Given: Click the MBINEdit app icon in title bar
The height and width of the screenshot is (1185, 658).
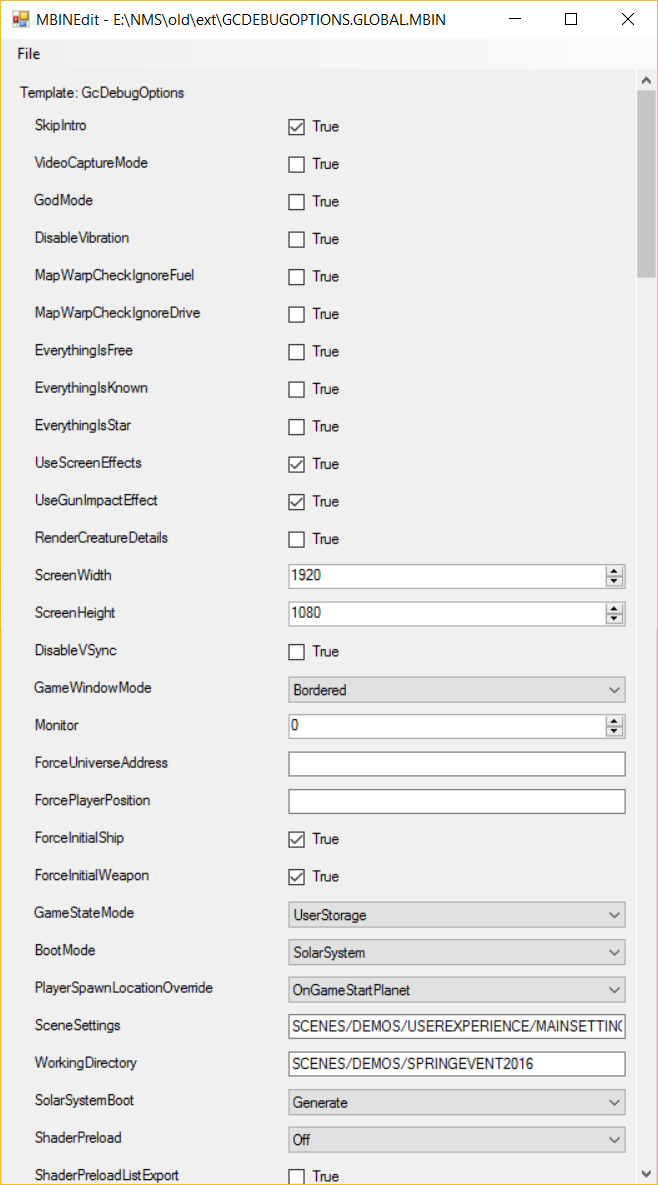Looking at the screenshot, I should (20, 20).
